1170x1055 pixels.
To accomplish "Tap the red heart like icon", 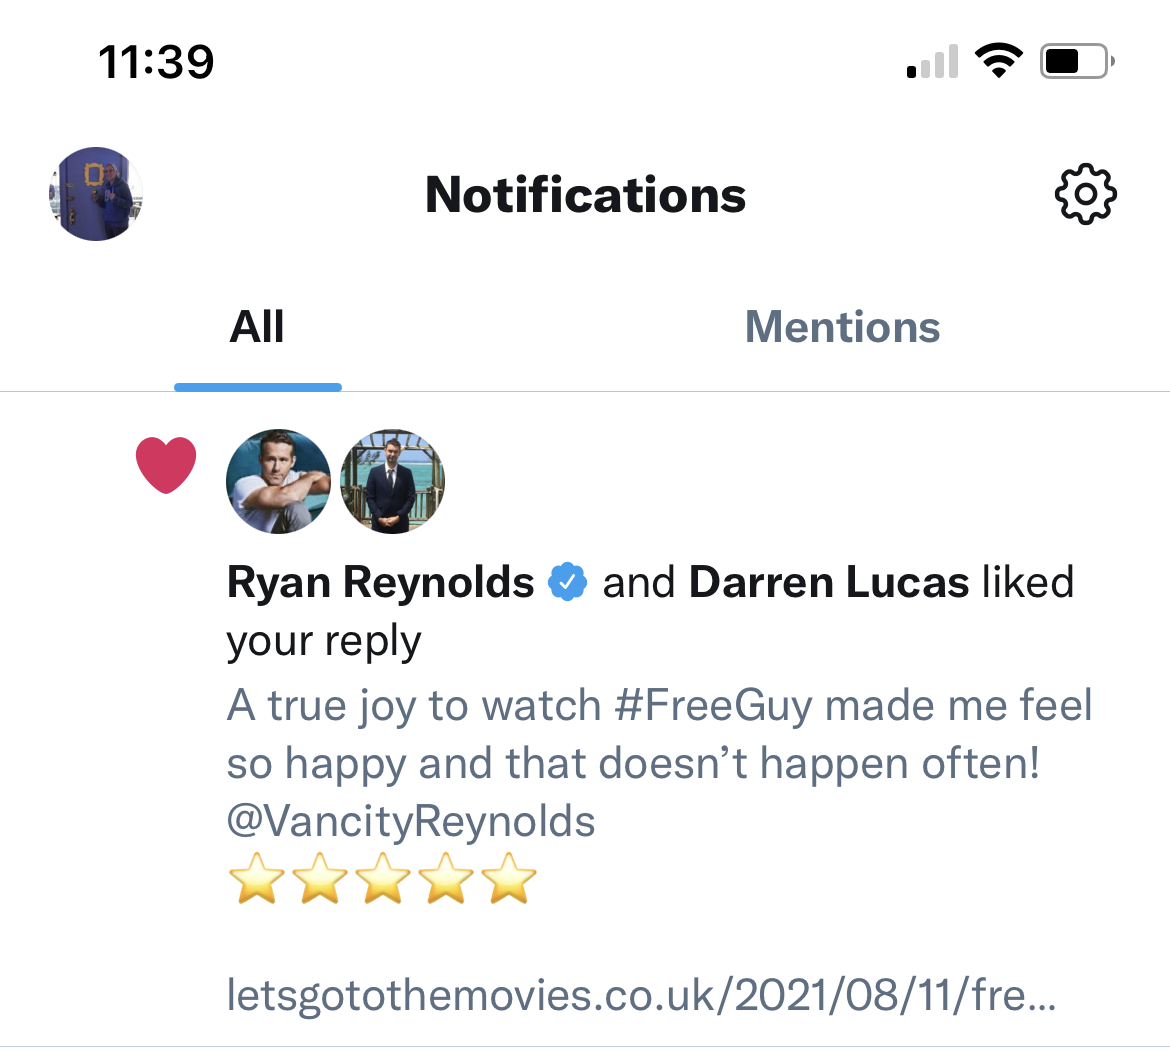I will [x=166, y=465].
